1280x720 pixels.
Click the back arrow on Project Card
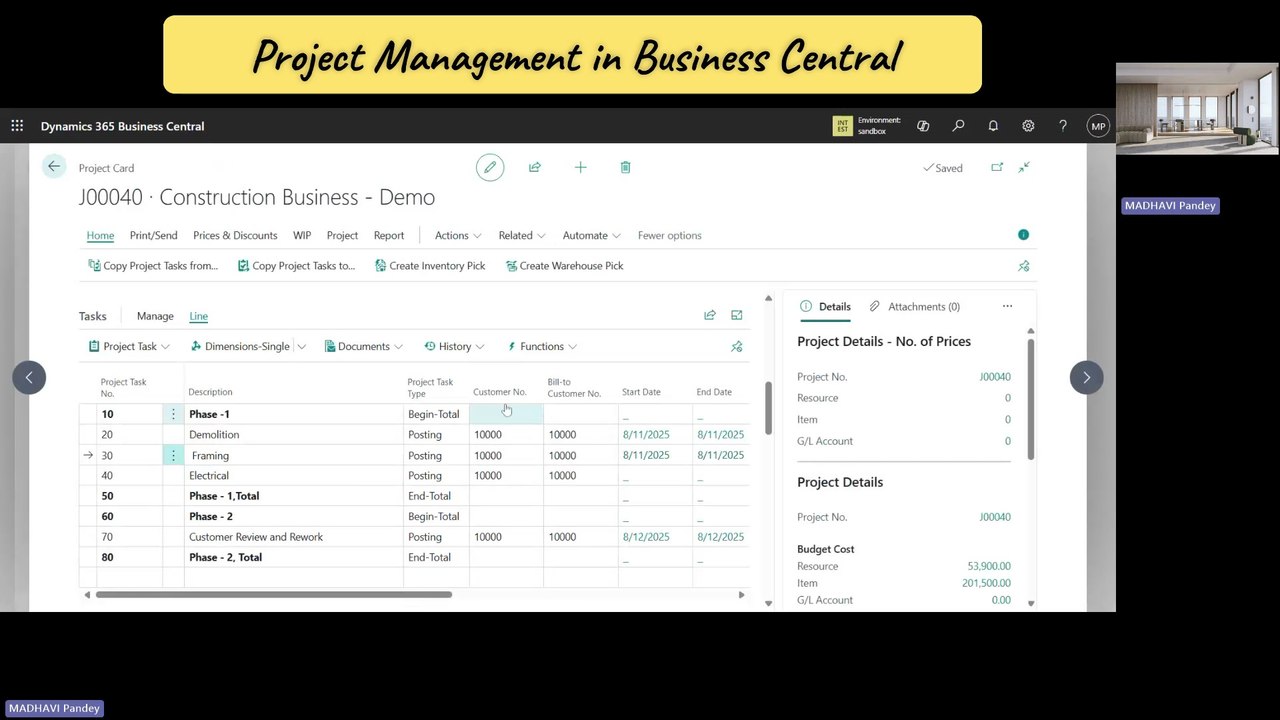53,167
